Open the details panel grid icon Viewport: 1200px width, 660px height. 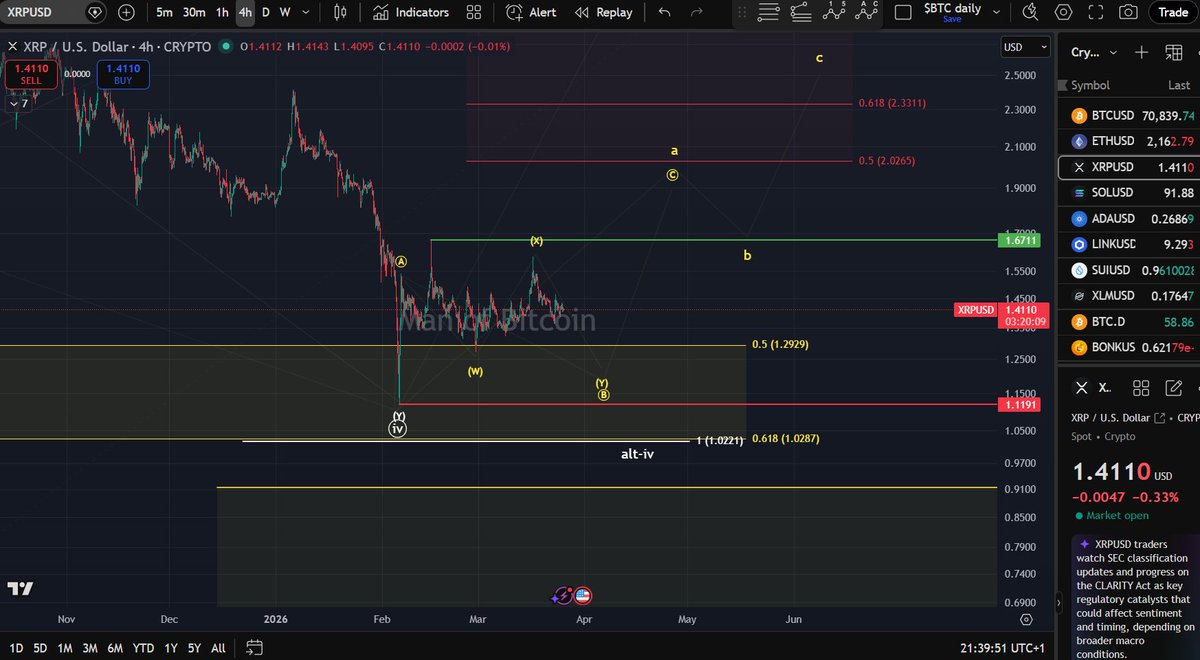1142,388
